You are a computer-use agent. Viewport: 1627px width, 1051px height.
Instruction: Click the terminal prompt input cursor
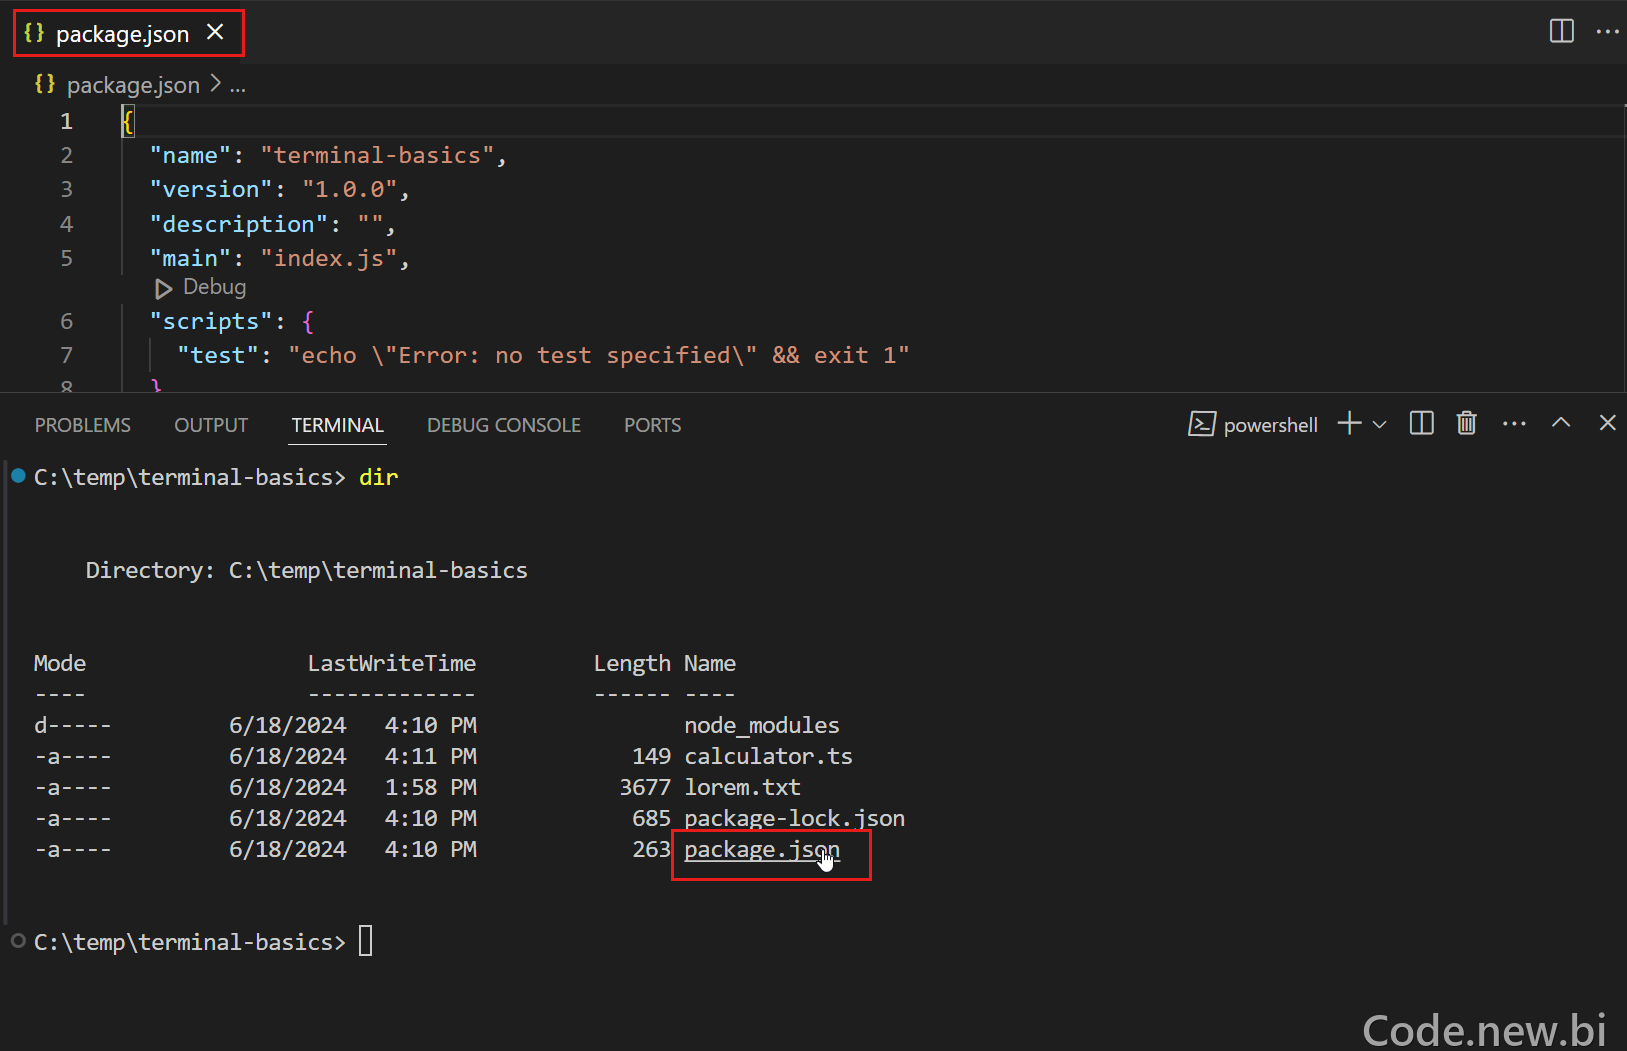click(366, 941)
